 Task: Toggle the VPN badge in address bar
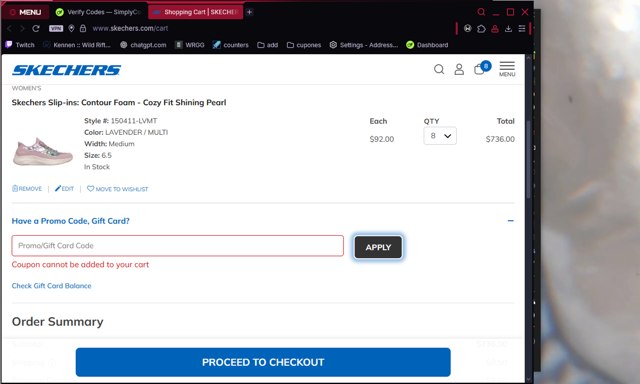coord(56,28)
